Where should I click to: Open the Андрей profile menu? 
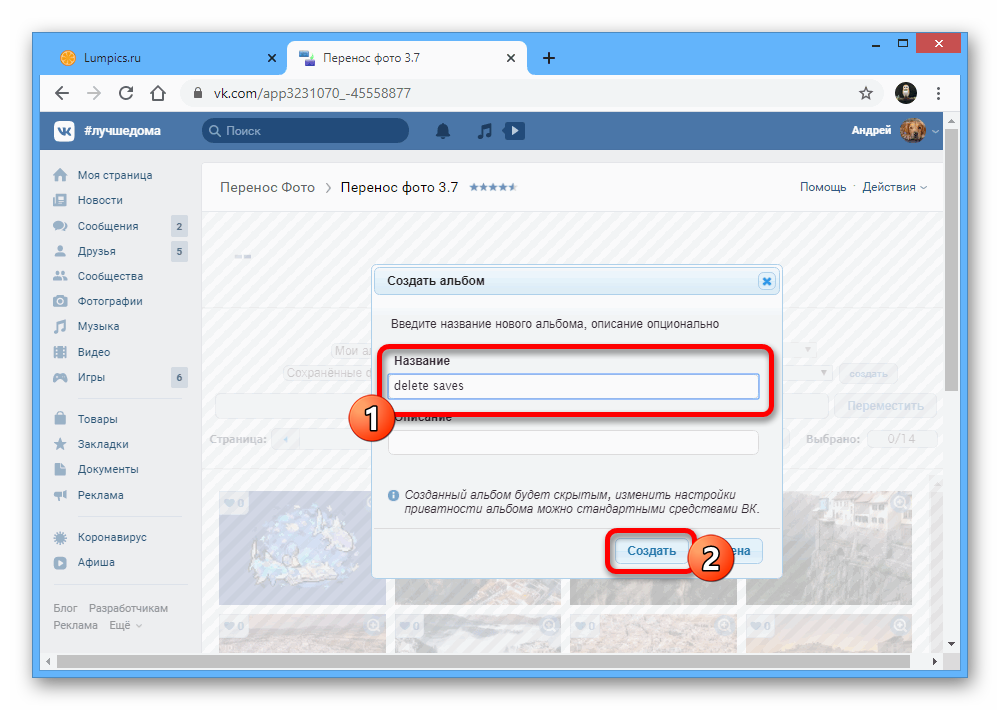click(894, 131)
